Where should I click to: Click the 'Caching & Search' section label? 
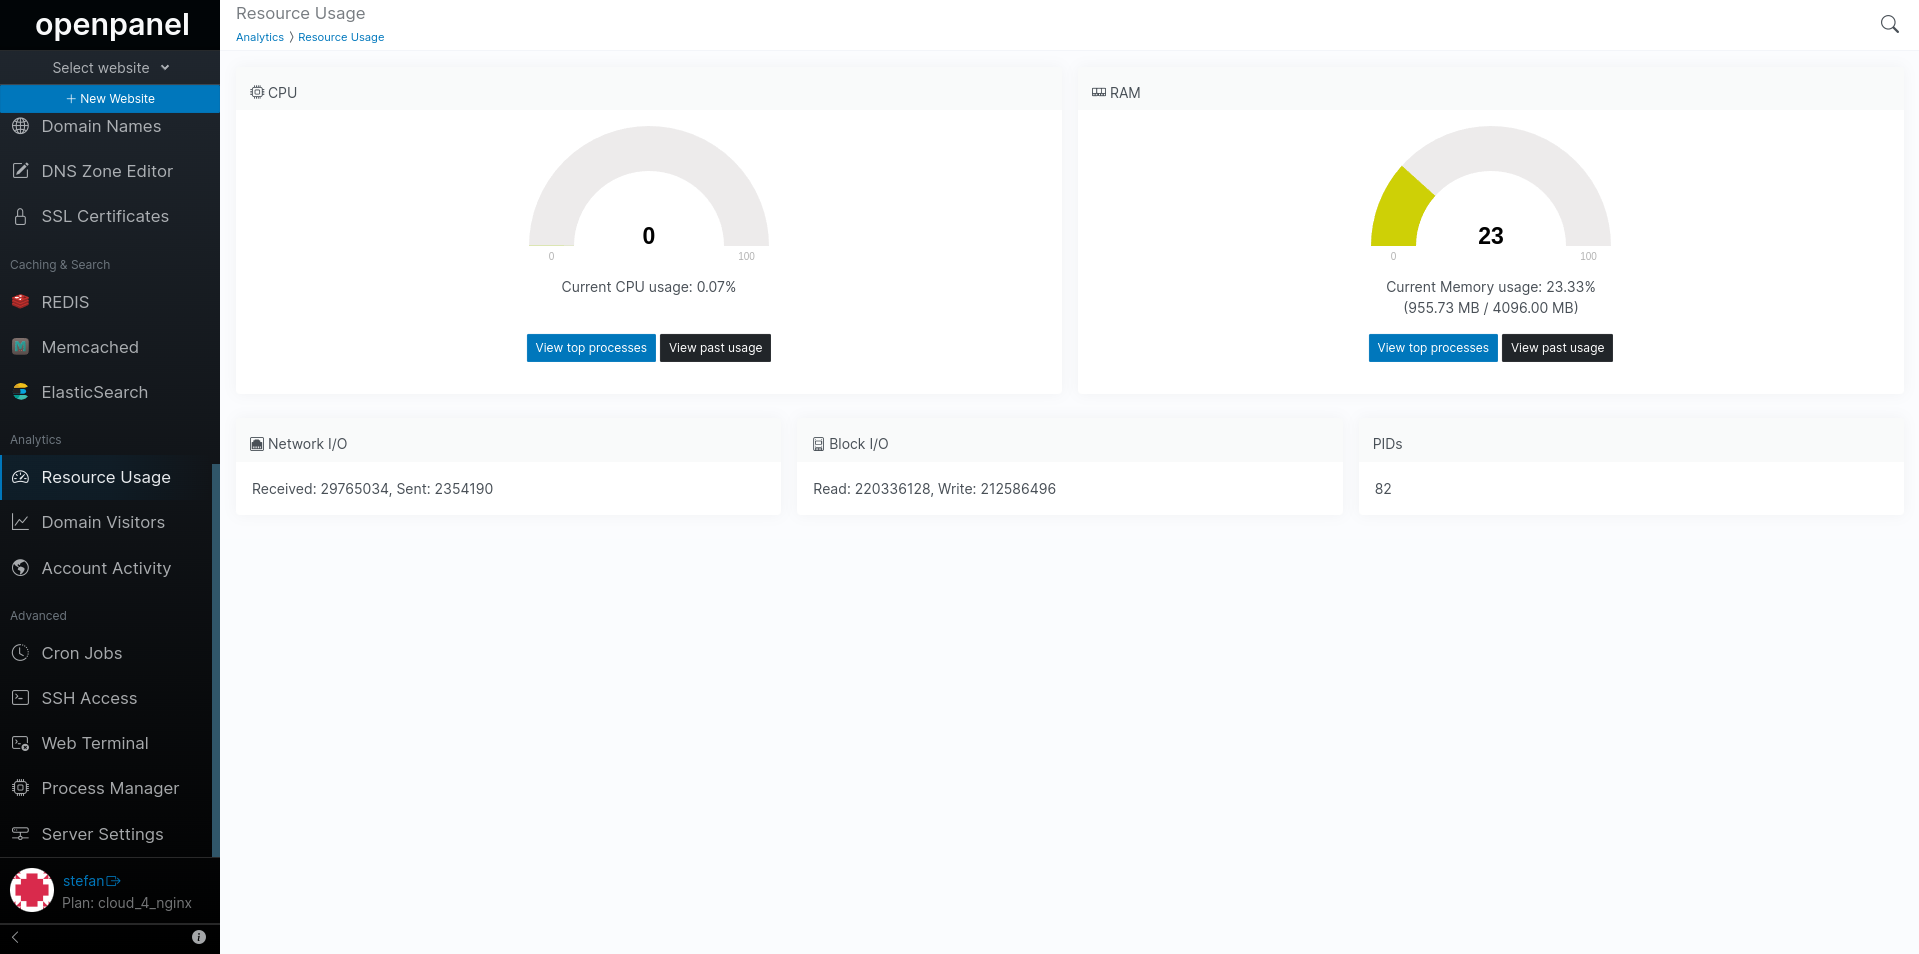pyautogui.click(x=60, y=265)
